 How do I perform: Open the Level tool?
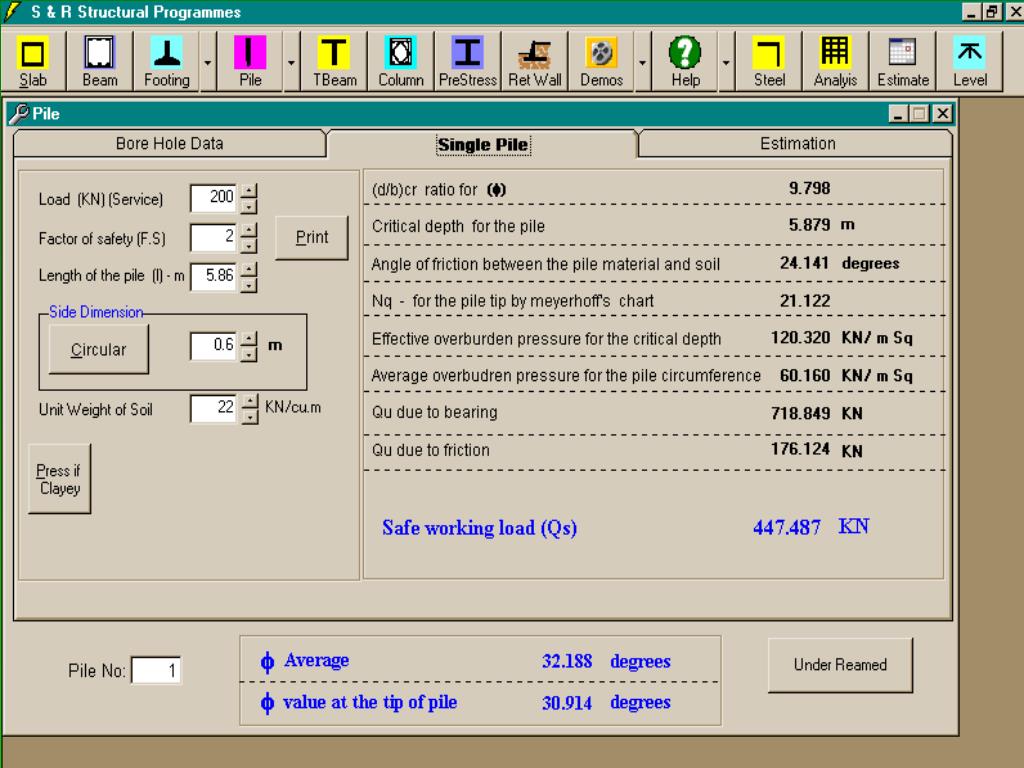pyautogui.click(x=969, y=61)
